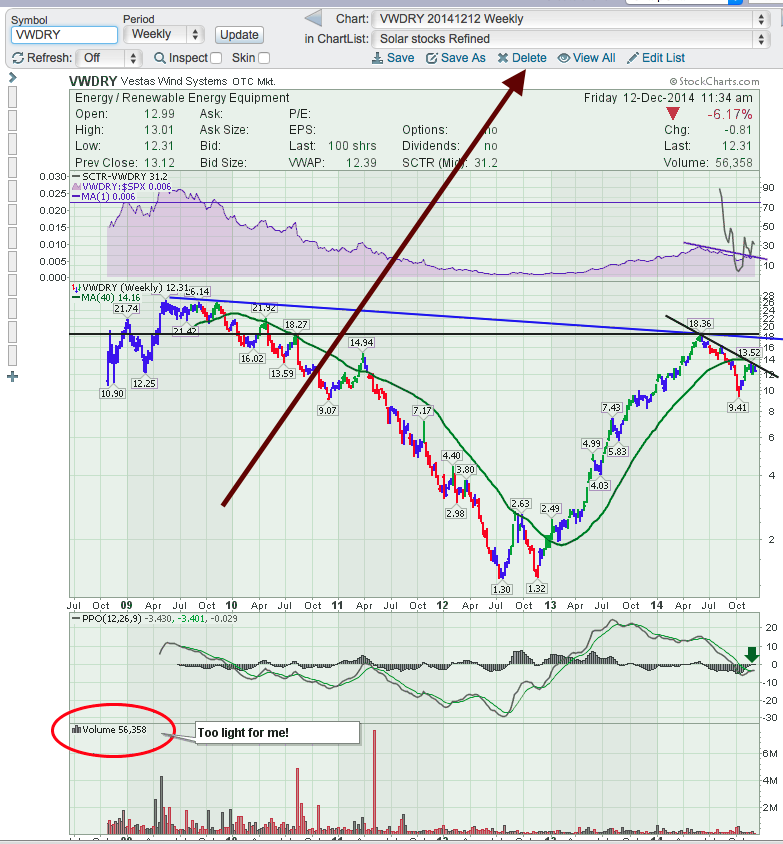783x844 pixels.
Task: Click the 9.41 low label
Action: [738, 407]
